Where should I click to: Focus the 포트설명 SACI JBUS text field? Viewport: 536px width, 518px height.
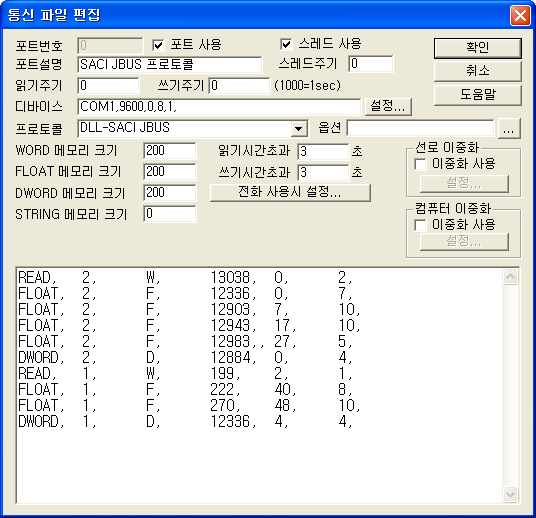(170, 65)
